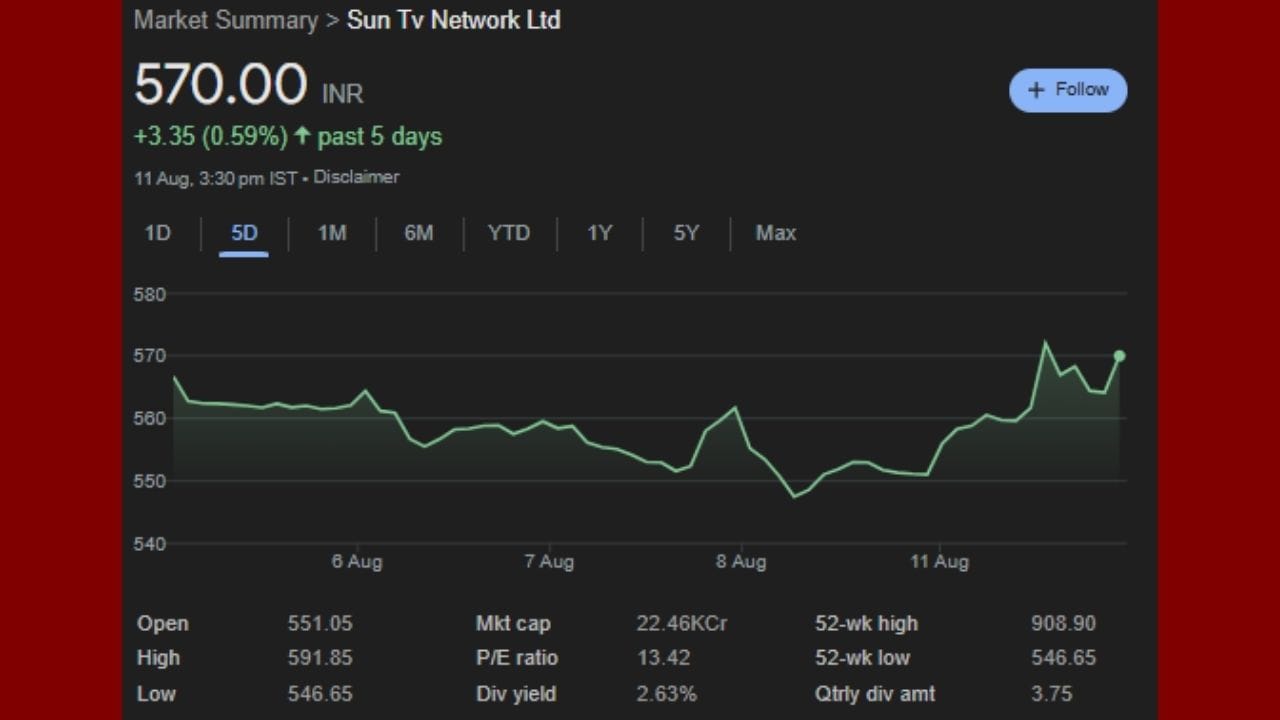Click the Sun Tv Network Ltd title
Image resolution: width=1280 pixels, height=720 pixels.
(453, 20)
